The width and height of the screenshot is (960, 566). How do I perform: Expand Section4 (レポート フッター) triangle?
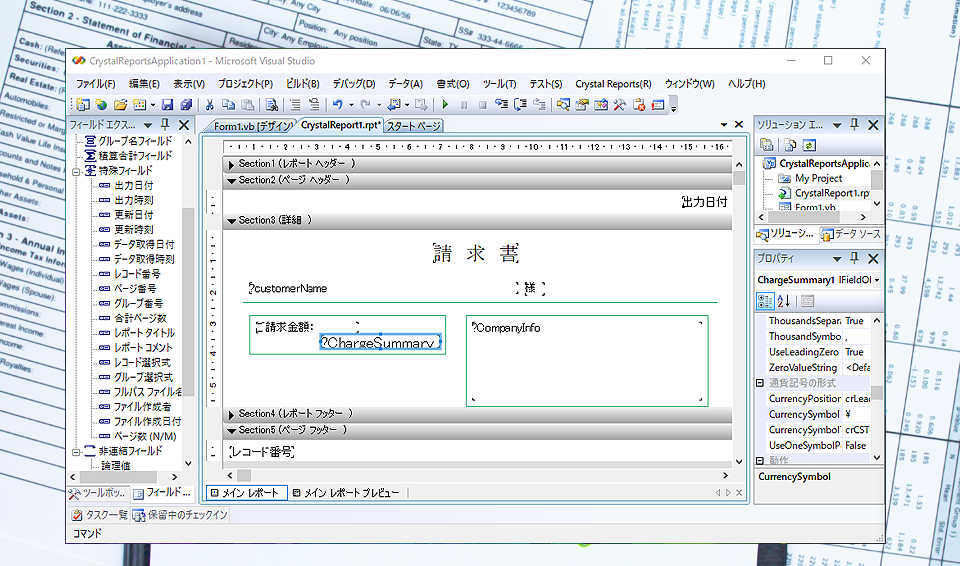pos(231,415)
